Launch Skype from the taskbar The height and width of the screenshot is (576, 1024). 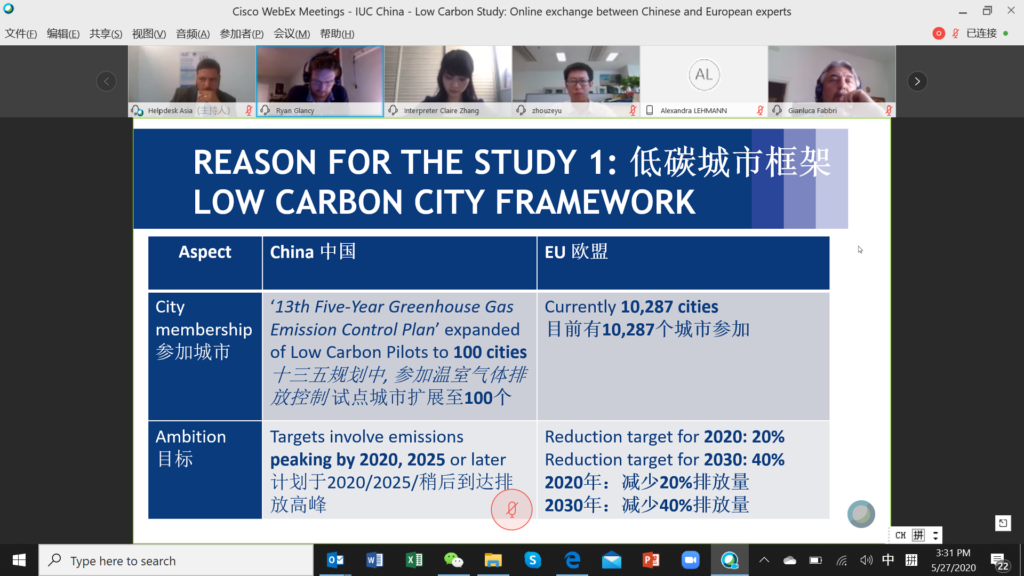point(532,560)
